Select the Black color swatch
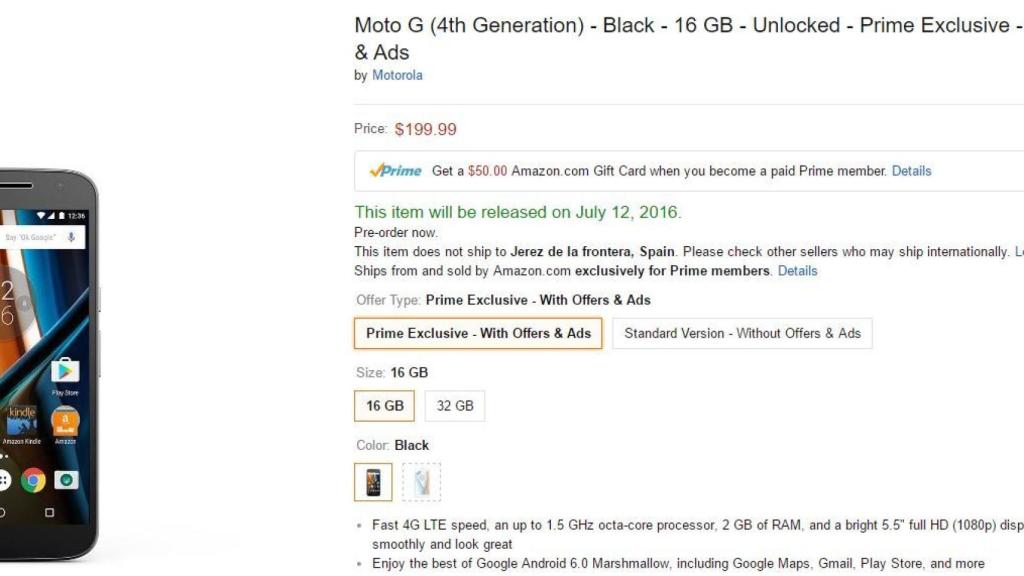Image resolution: width=1024 pixels, height=576 pixels. pos(373,482)
